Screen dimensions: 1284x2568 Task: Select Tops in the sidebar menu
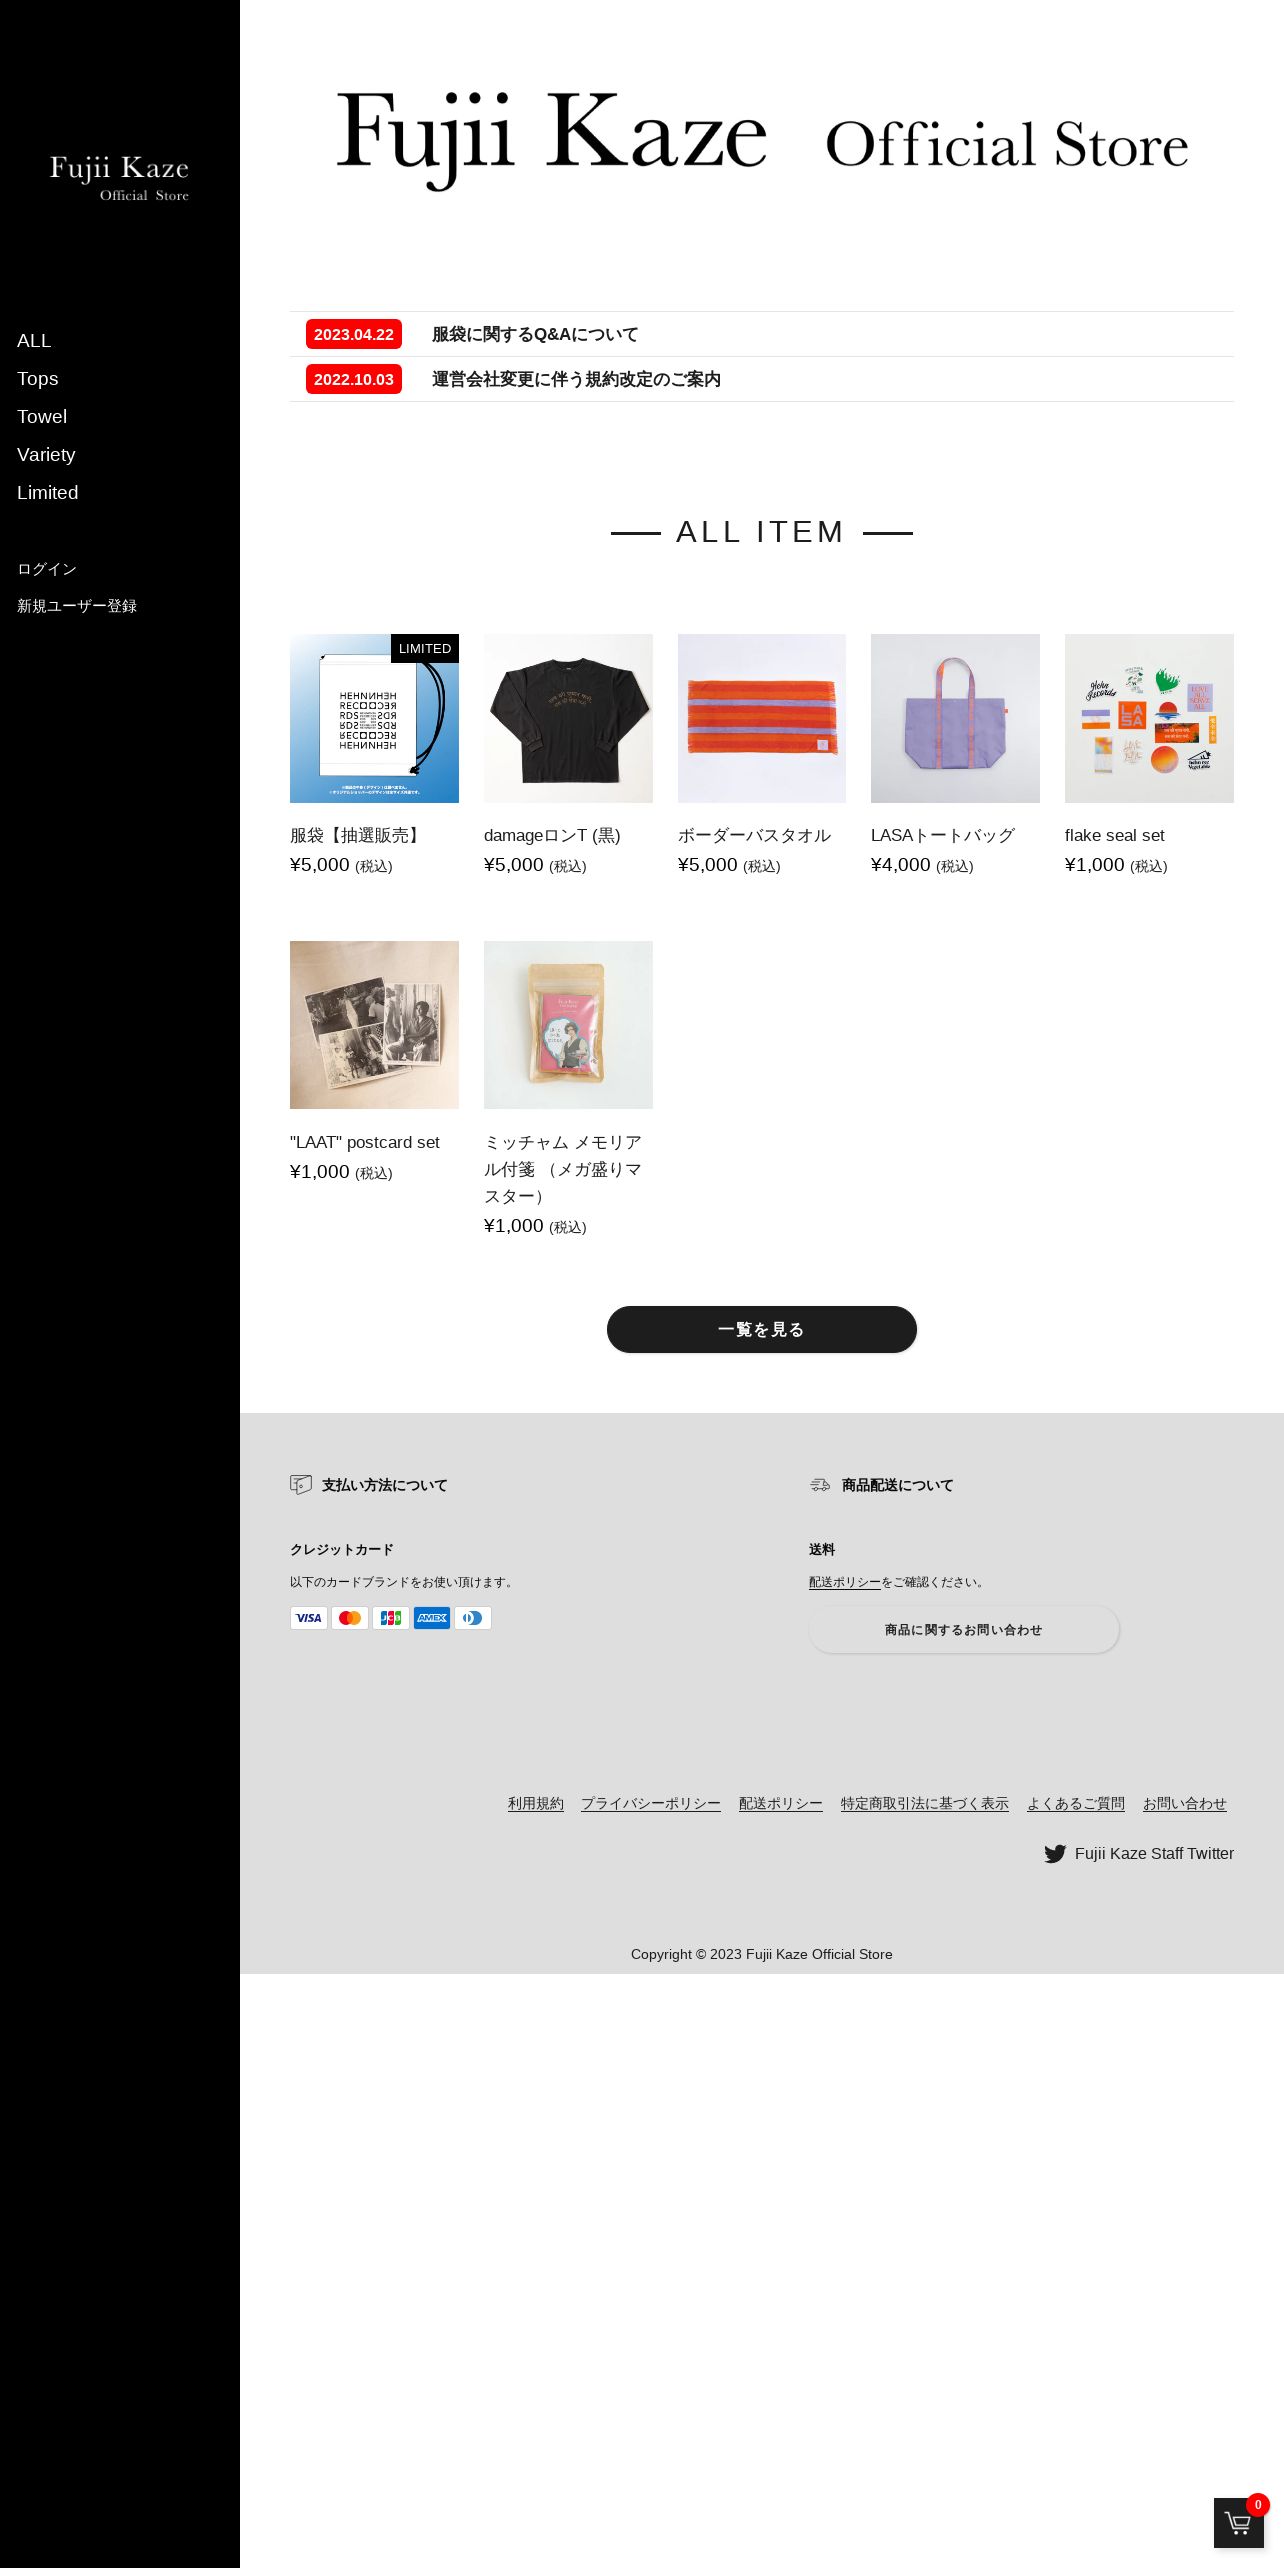pyautogui.click(x=38, y=379)
